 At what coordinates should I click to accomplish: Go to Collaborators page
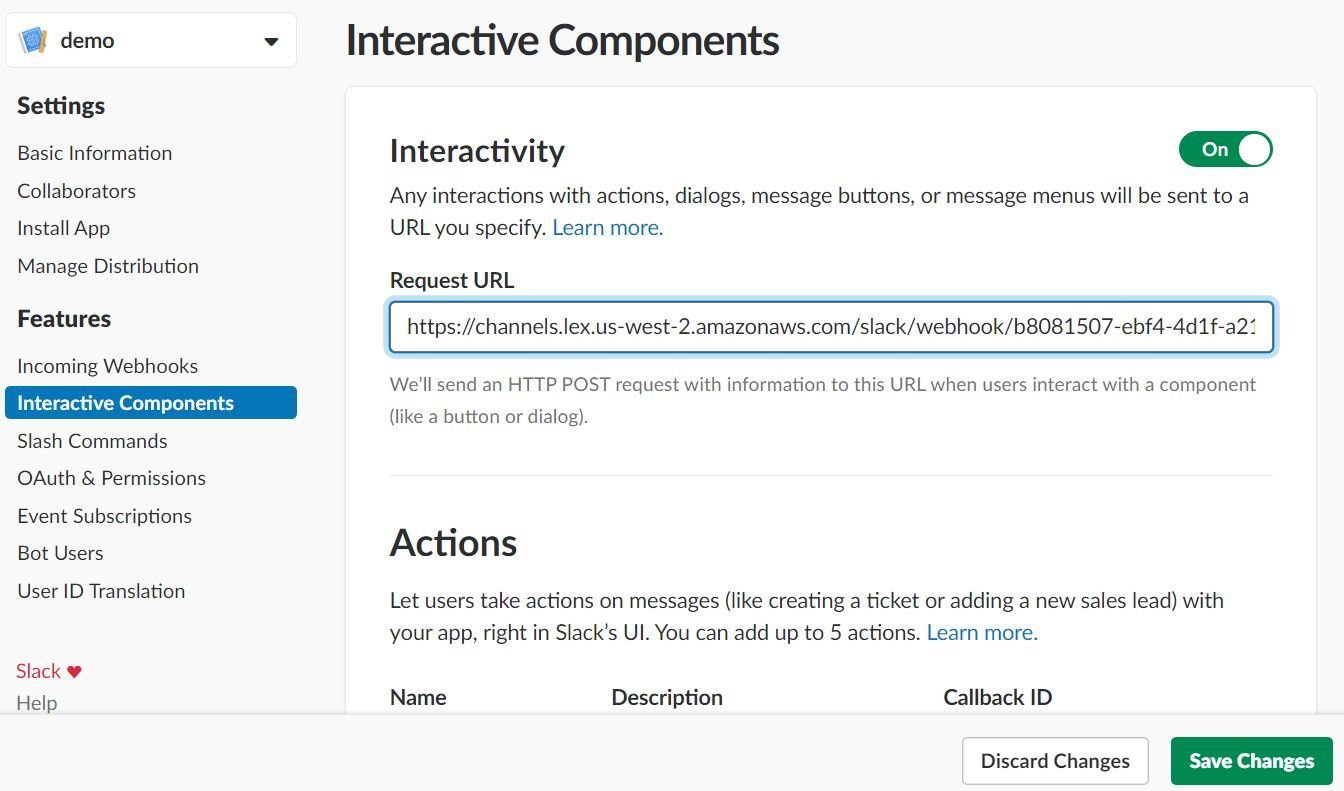(x=76, y=191)
